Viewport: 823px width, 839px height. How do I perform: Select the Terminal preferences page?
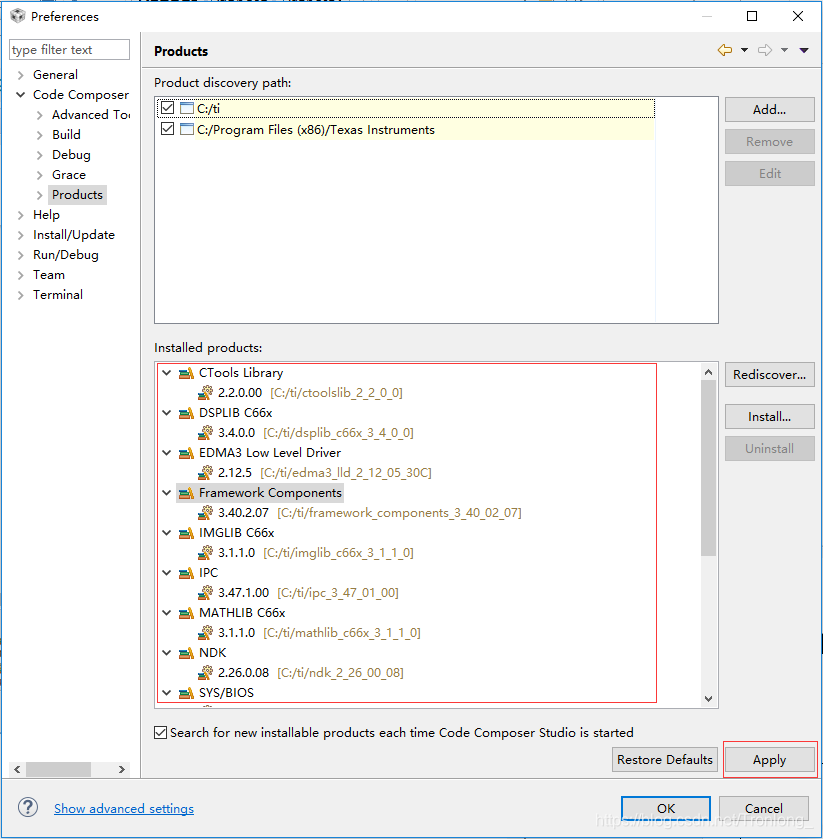58,295
